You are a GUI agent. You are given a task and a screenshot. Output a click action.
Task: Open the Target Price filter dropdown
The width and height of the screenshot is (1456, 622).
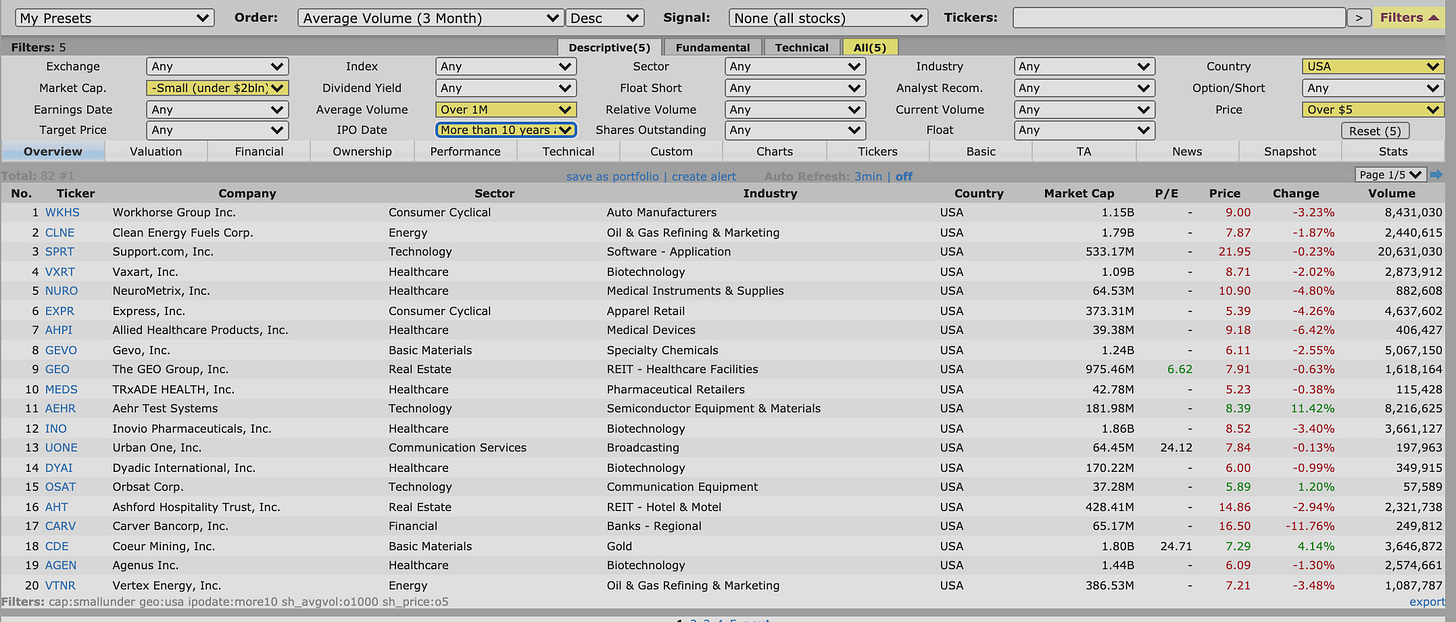[x=218, y=130]
